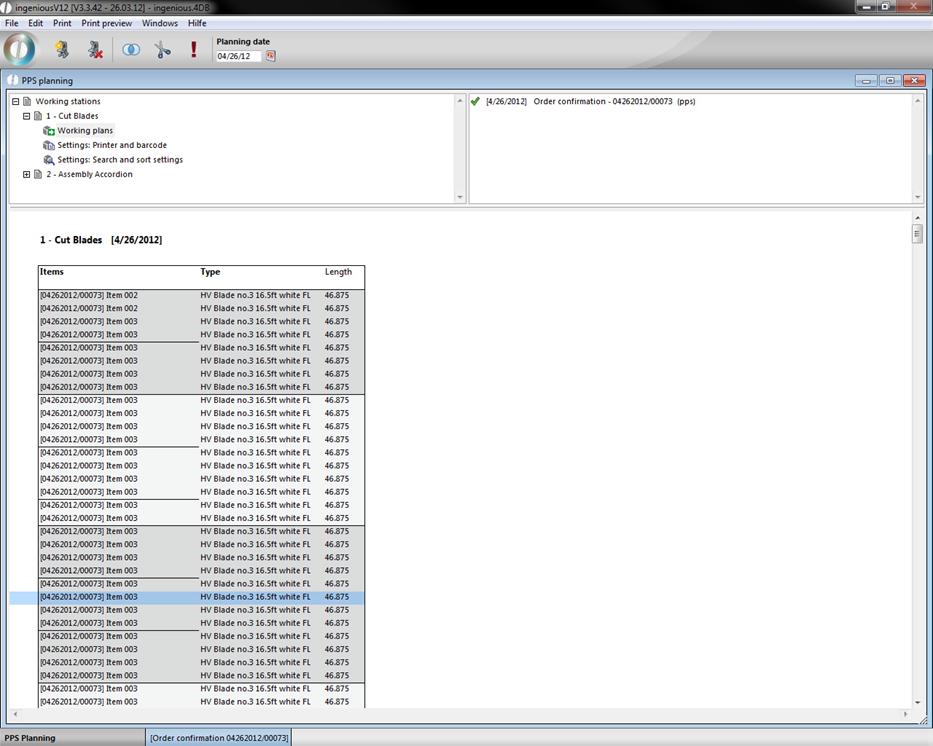Open Settings: Search and sort settings
The image size is (933, 746).
119,159
